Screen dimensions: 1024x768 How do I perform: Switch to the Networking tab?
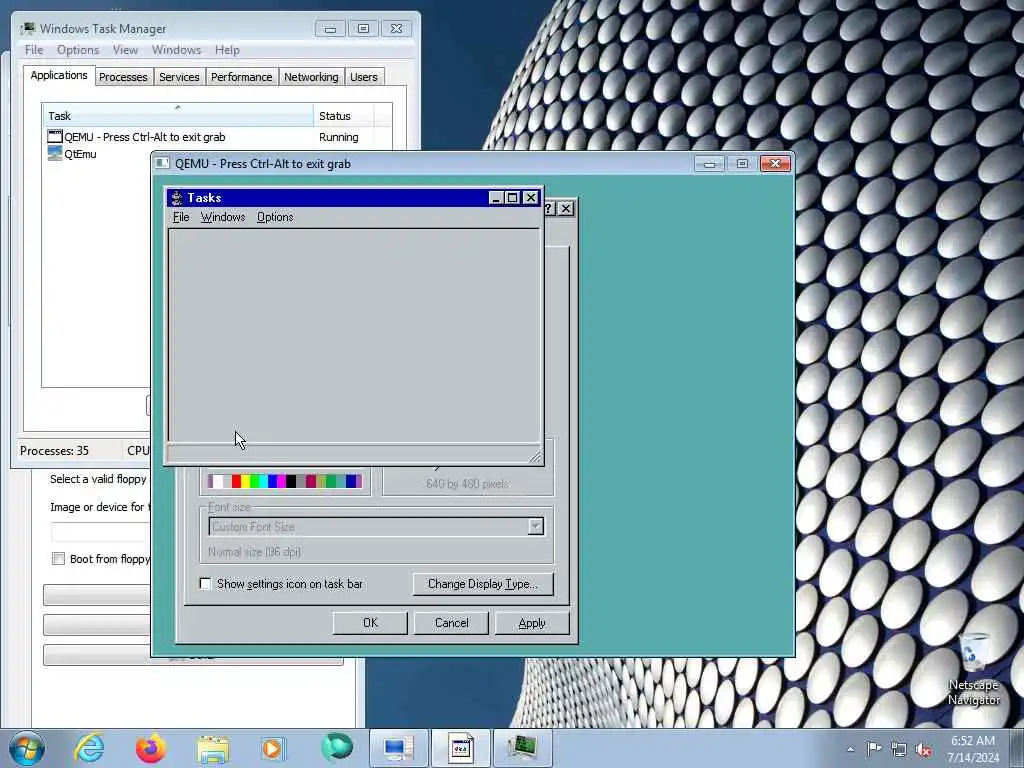312,77
